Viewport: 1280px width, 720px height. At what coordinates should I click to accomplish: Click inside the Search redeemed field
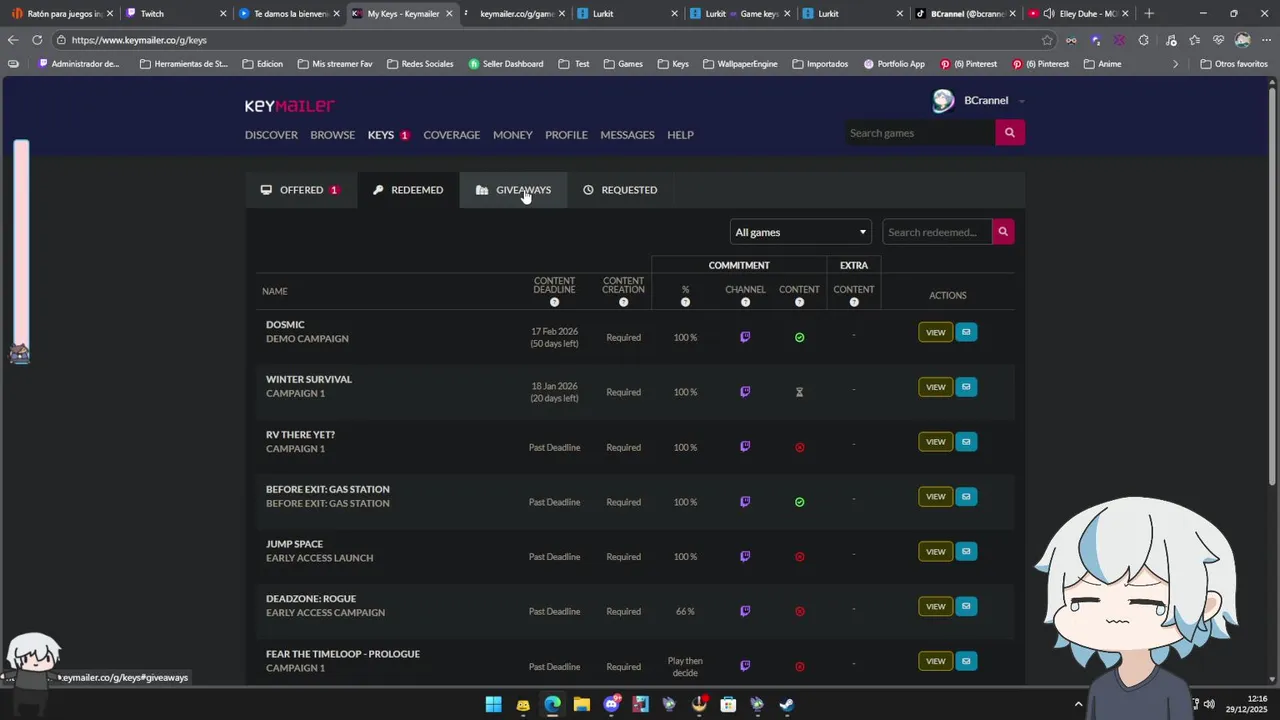pos(937,232)
